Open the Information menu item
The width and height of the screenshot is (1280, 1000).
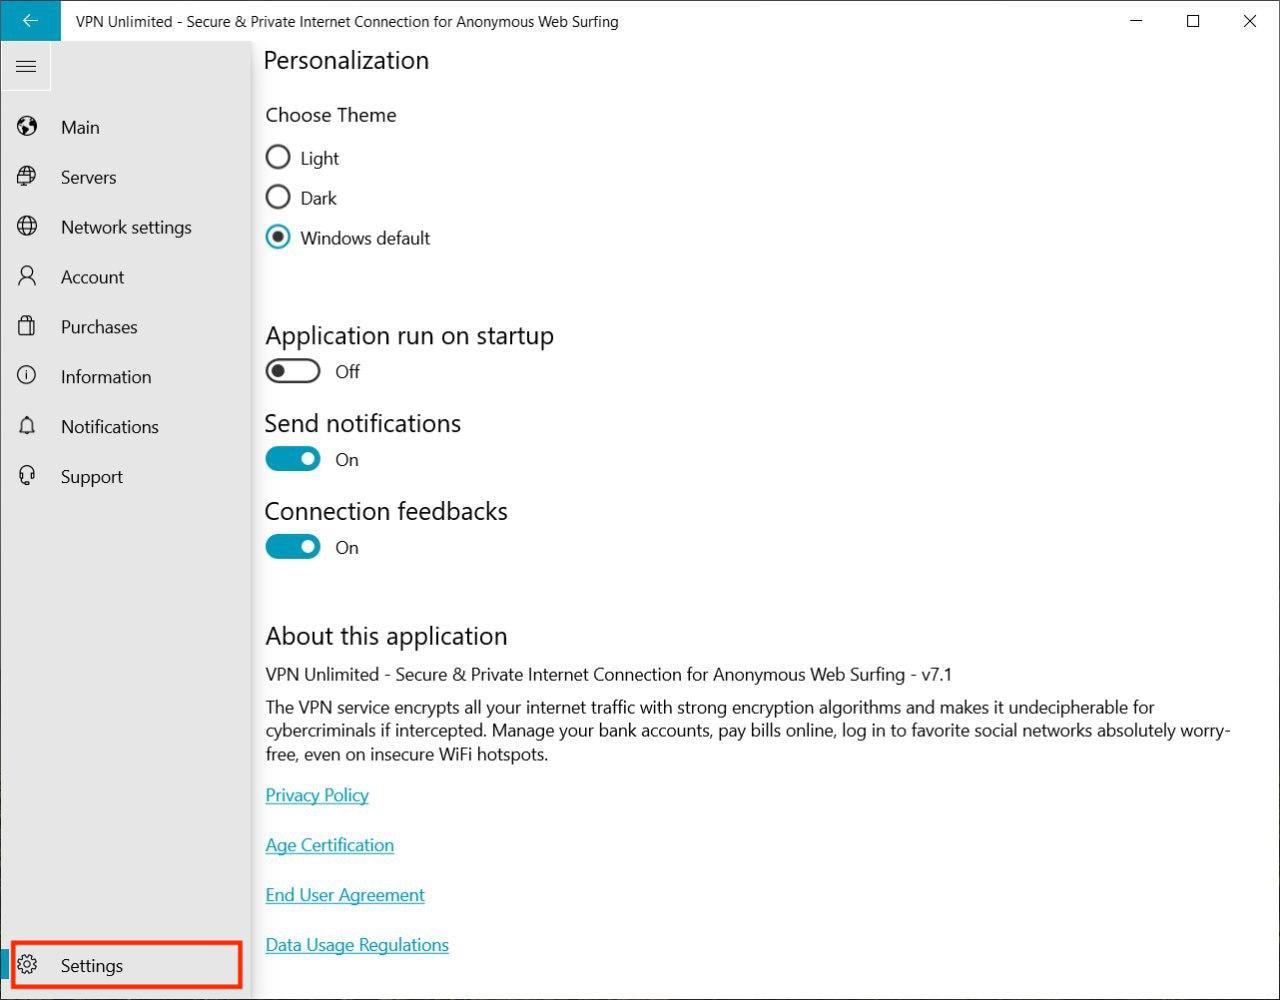(x=105, y=377)
